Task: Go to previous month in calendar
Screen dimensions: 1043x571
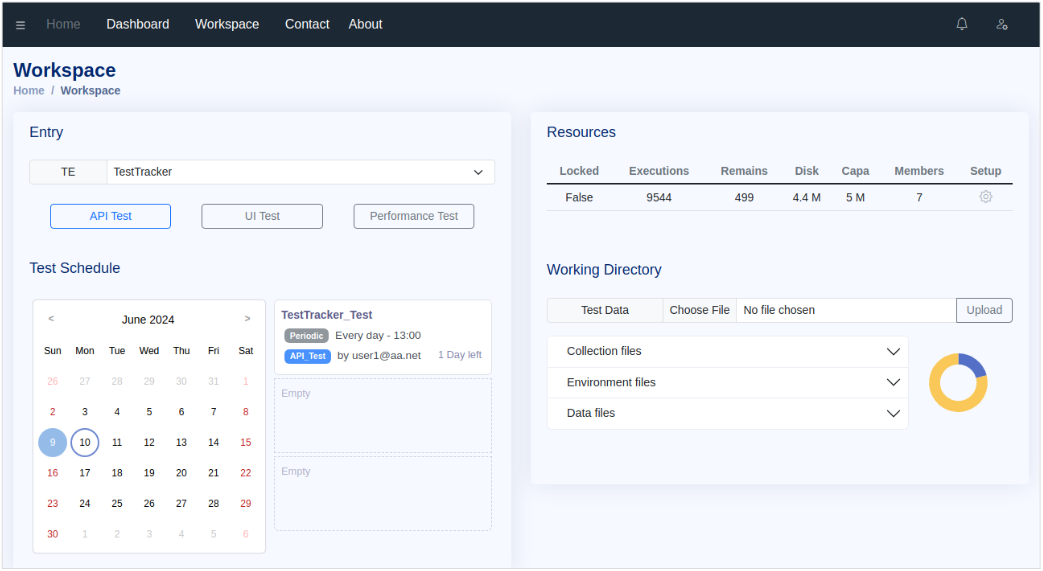Action: tap(51, 319)
